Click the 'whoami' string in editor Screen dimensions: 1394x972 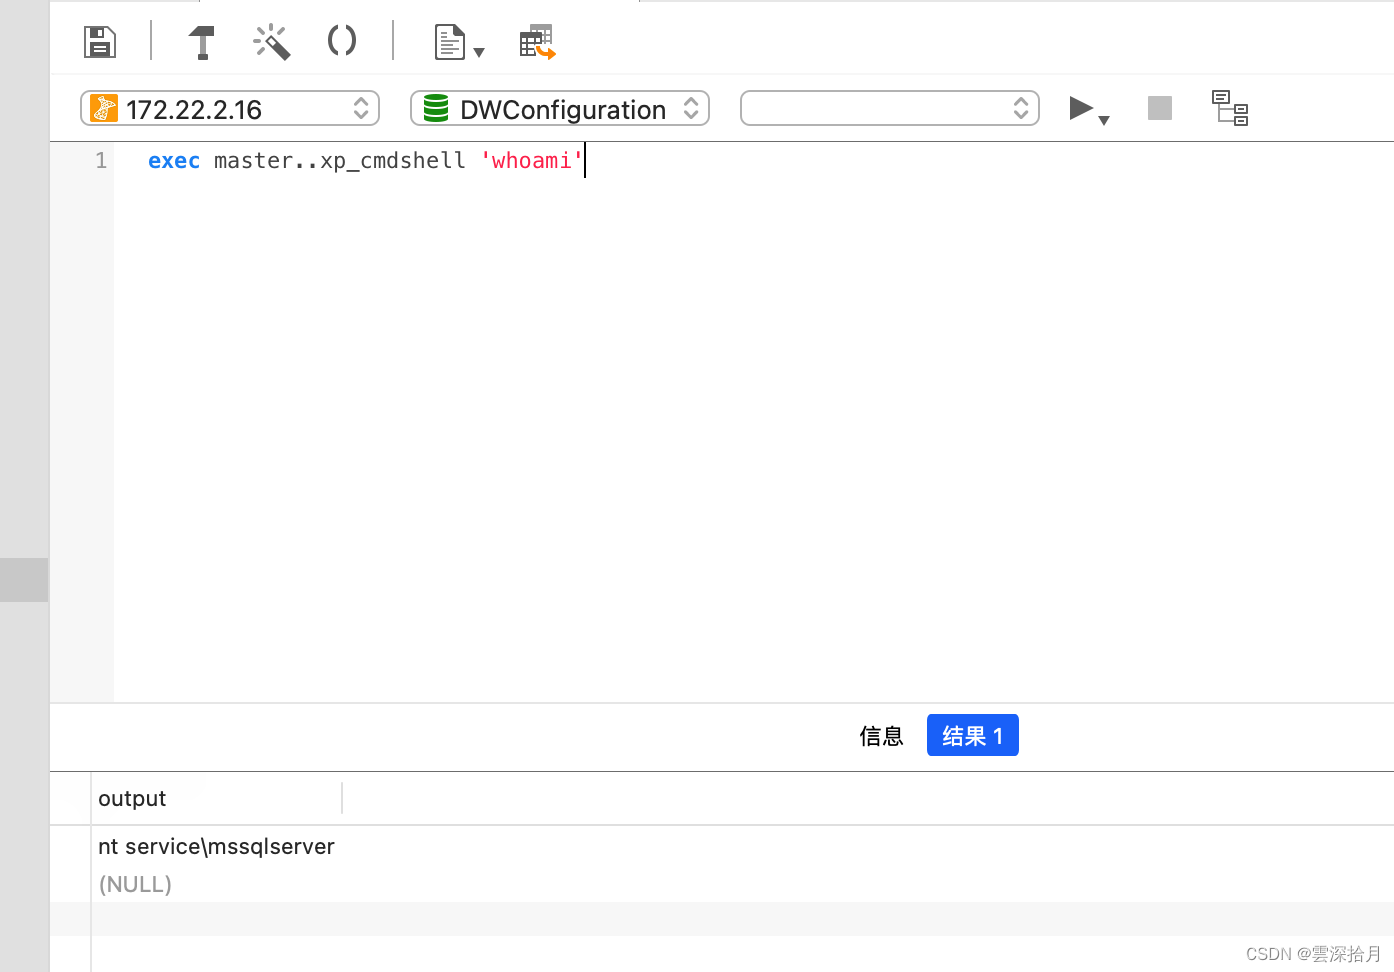click(x=531, y=161)
